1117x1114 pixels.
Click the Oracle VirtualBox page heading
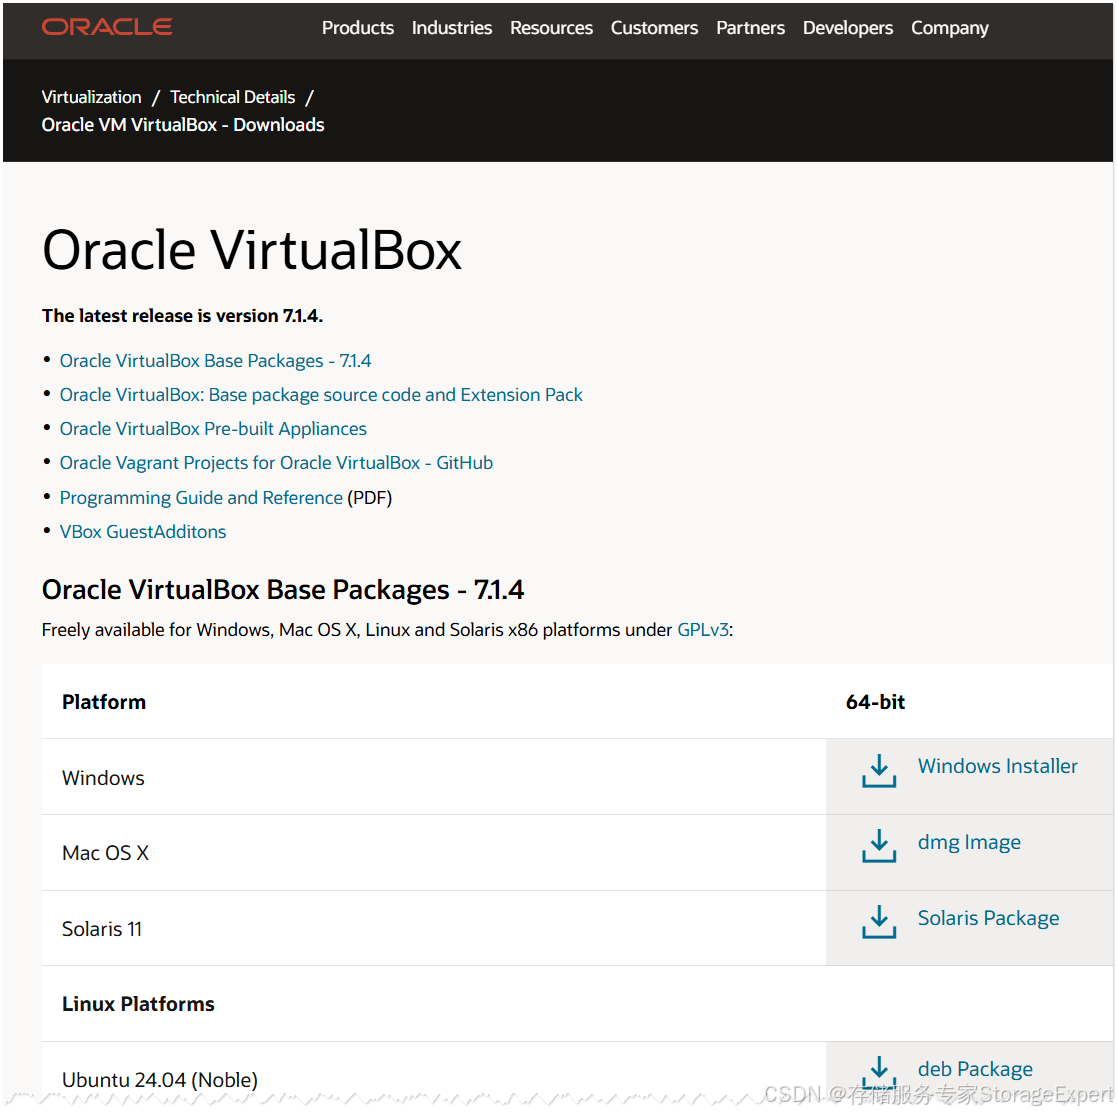coord(251,251)
